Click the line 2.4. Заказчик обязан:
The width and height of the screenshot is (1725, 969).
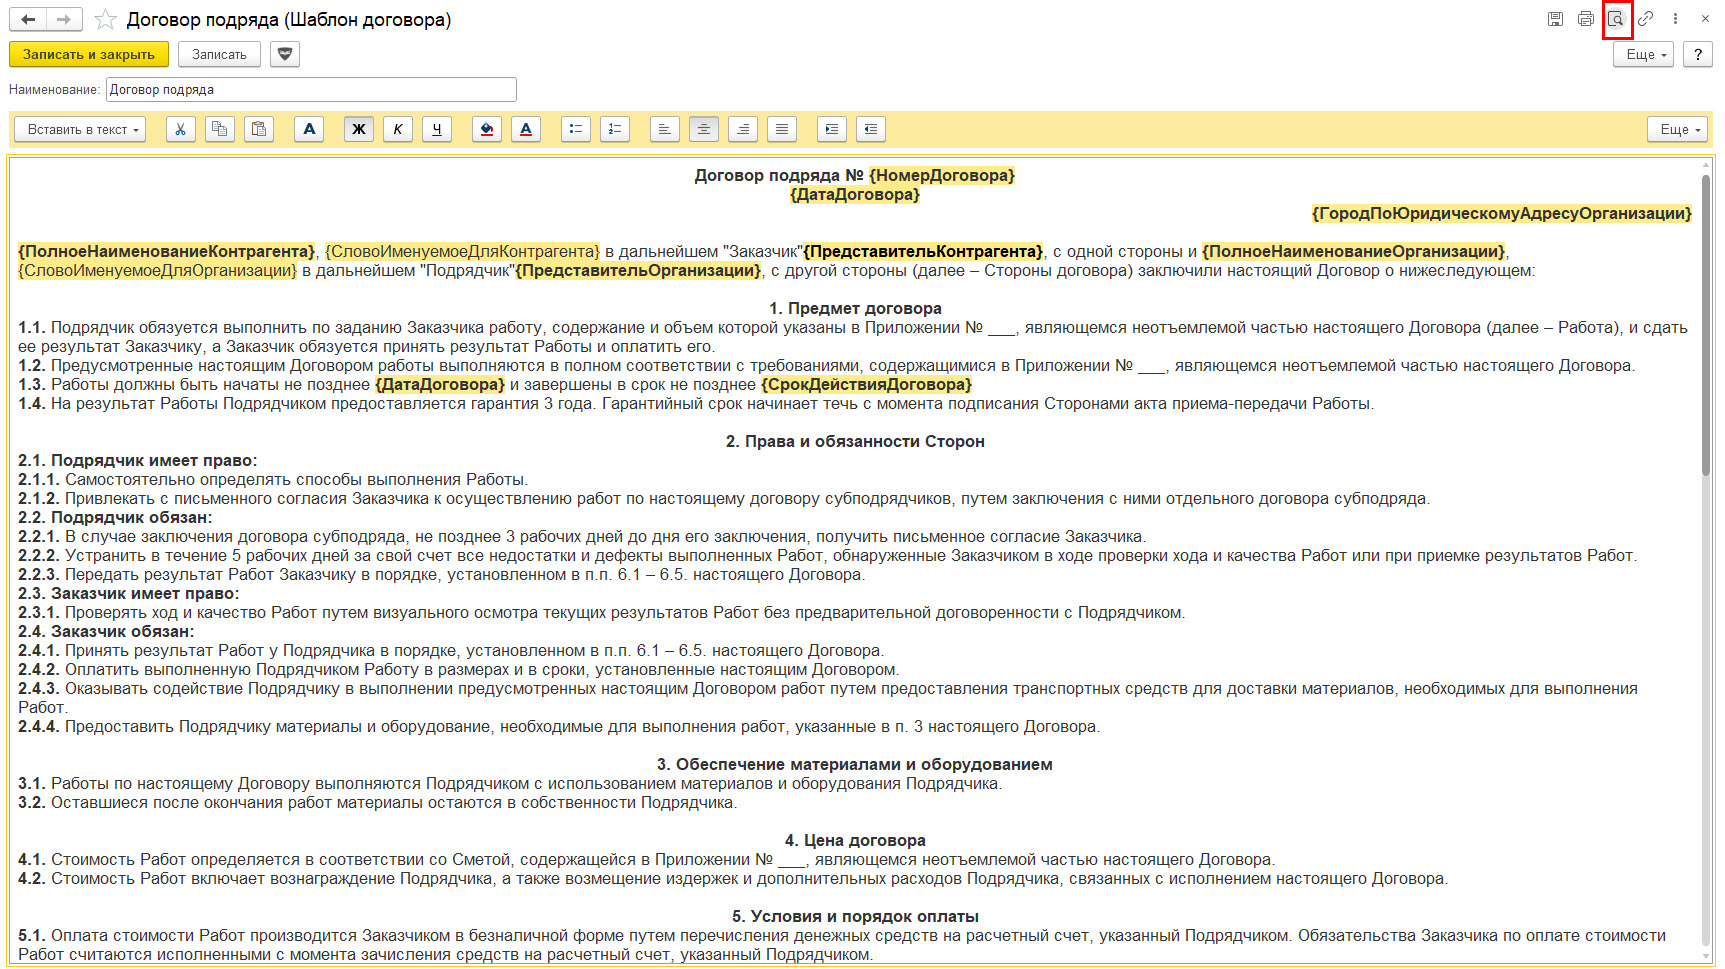point(106,631)
